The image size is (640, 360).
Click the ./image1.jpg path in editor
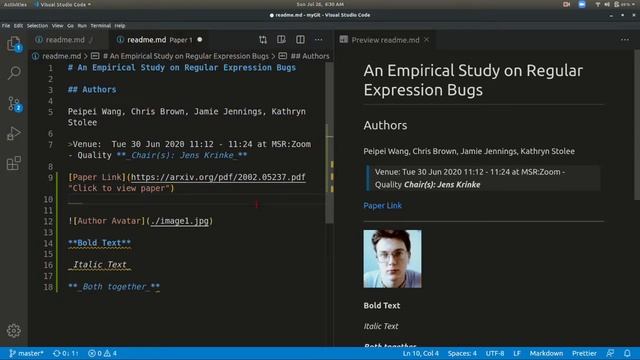point(180,221)
